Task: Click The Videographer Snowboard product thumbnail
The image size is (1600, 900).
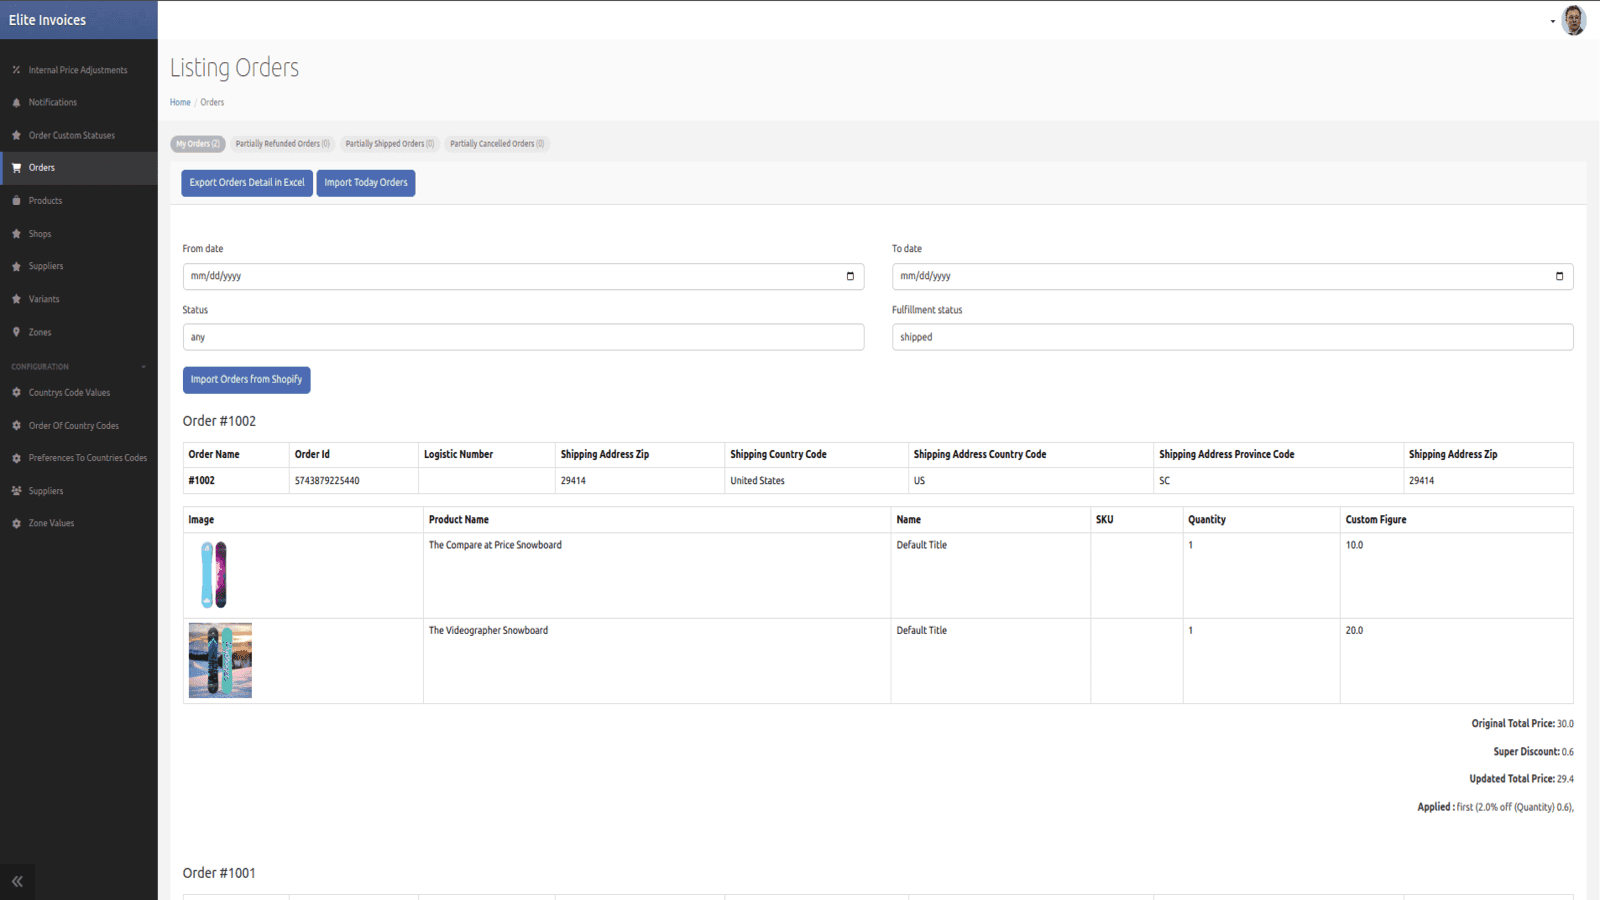Action: point(219,660)
